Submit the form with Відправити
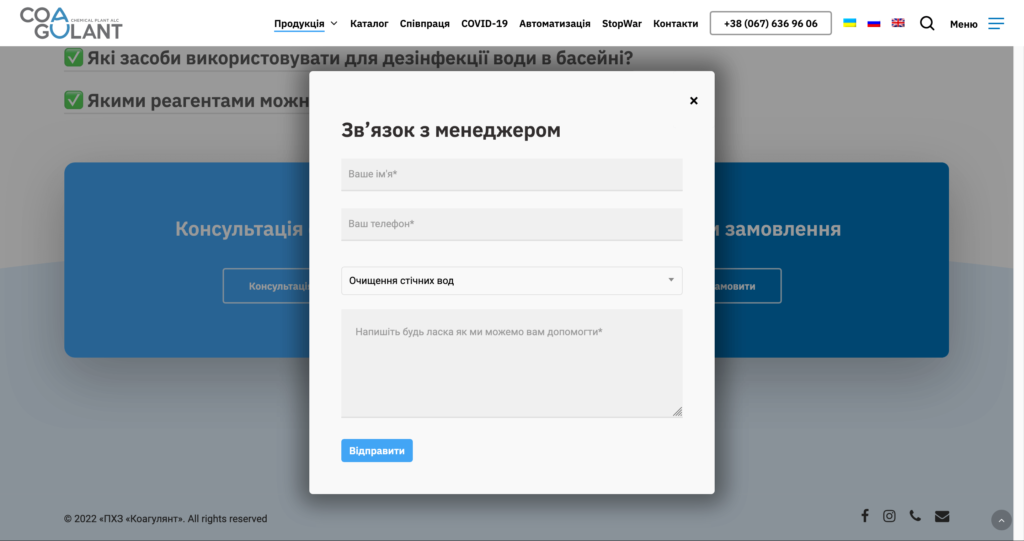 [377, 451]
